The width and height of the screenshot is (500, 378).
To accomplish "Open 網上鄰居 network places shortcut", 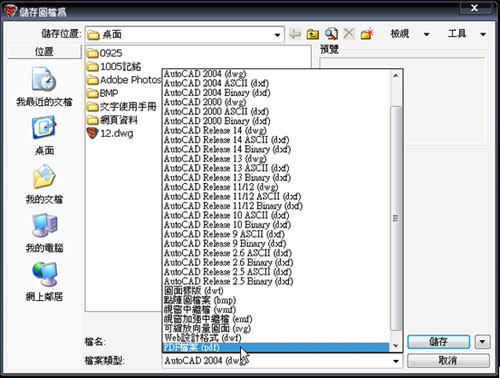I will 44,282.
